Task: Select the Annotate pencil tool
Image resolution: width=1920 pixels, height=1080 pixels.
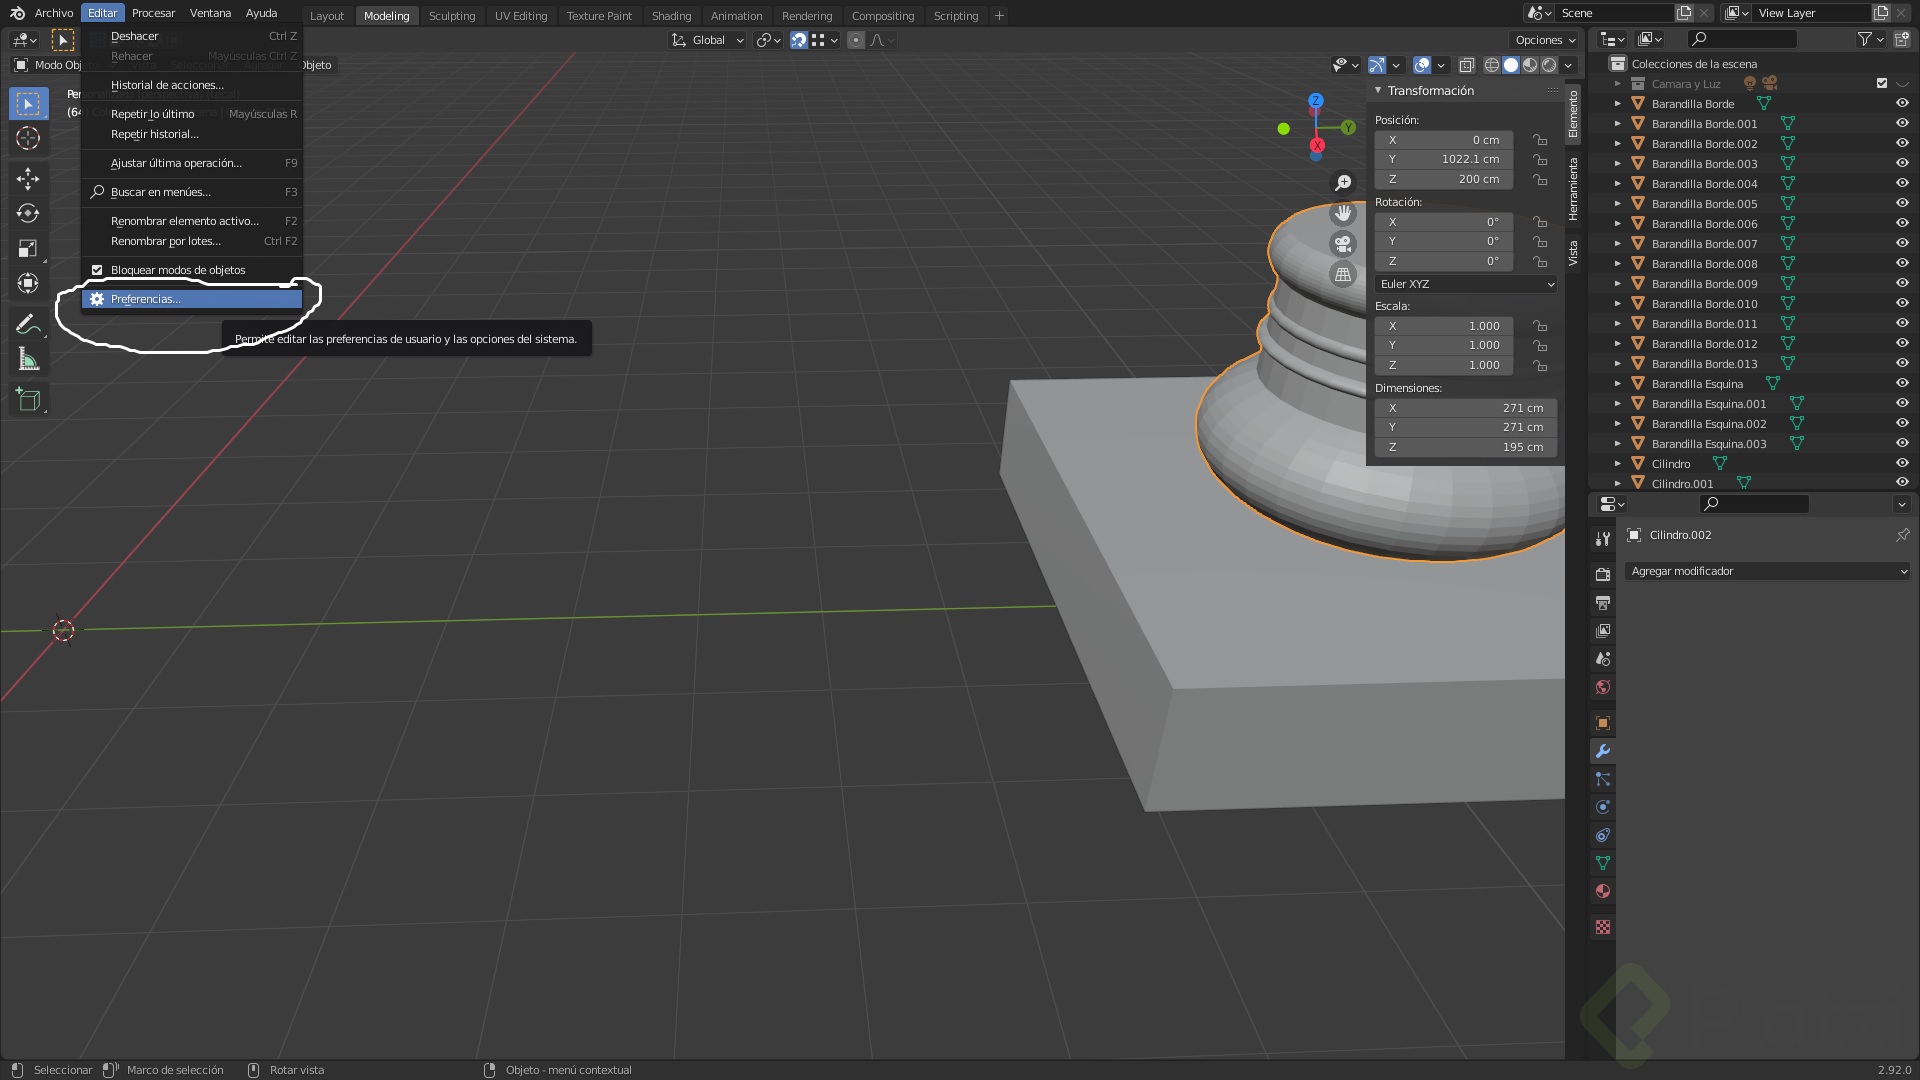Action: [28, 324]
